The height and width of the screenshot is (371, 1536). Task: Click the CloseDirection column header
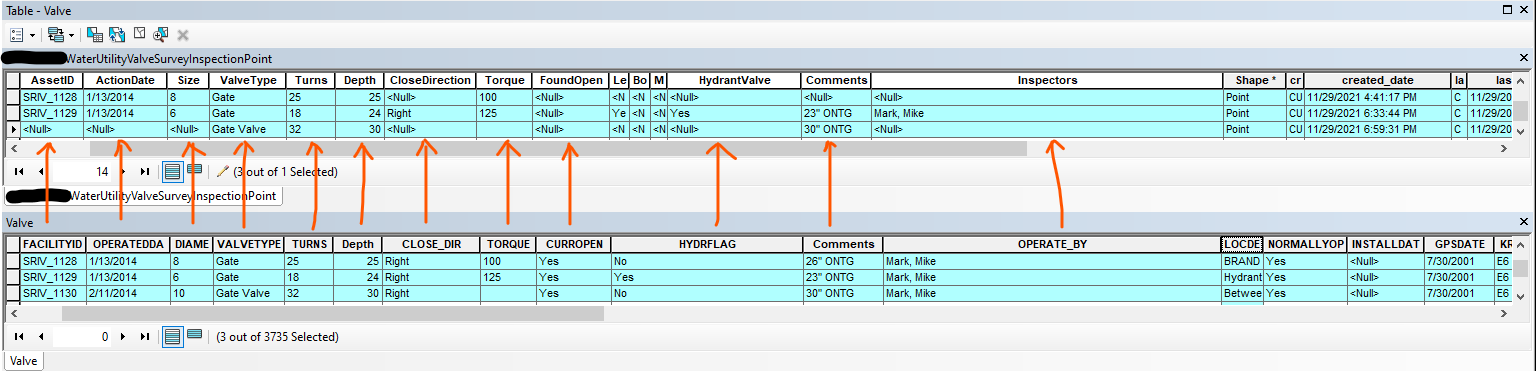430,80
